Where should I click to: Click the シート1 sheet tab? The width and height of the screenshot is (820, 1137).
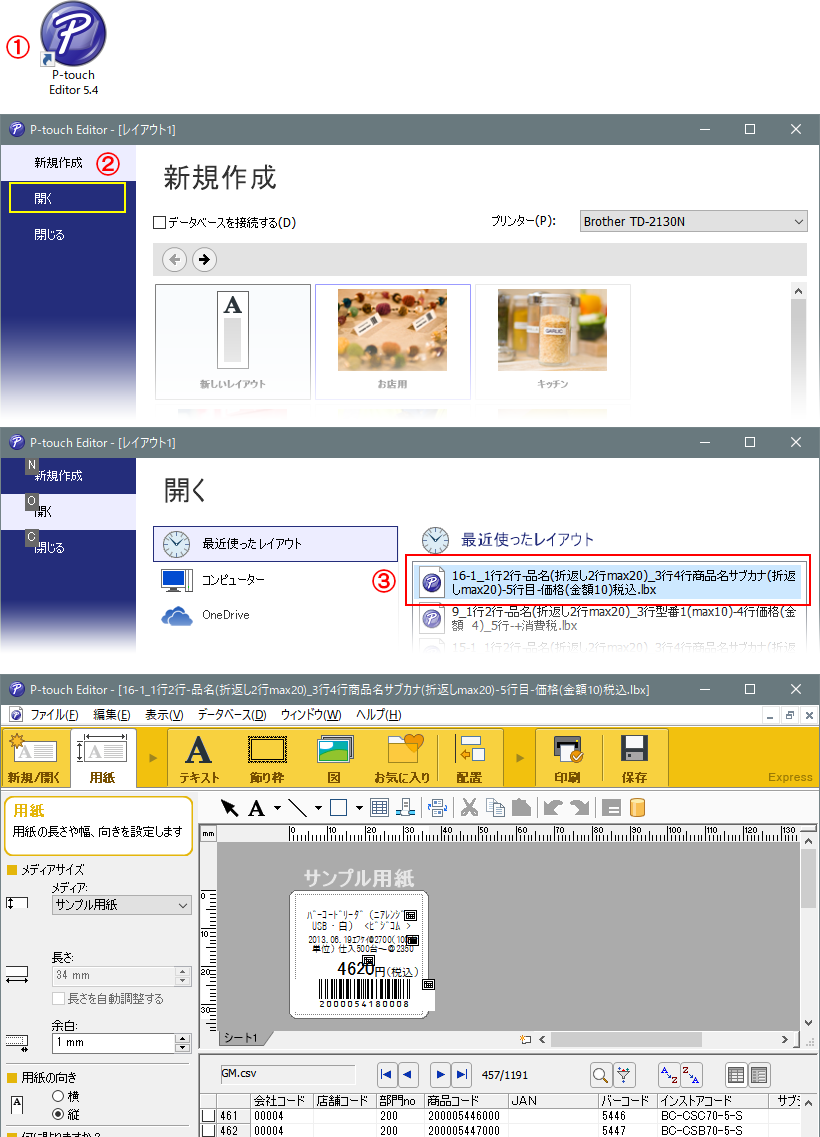[240, 1038]
